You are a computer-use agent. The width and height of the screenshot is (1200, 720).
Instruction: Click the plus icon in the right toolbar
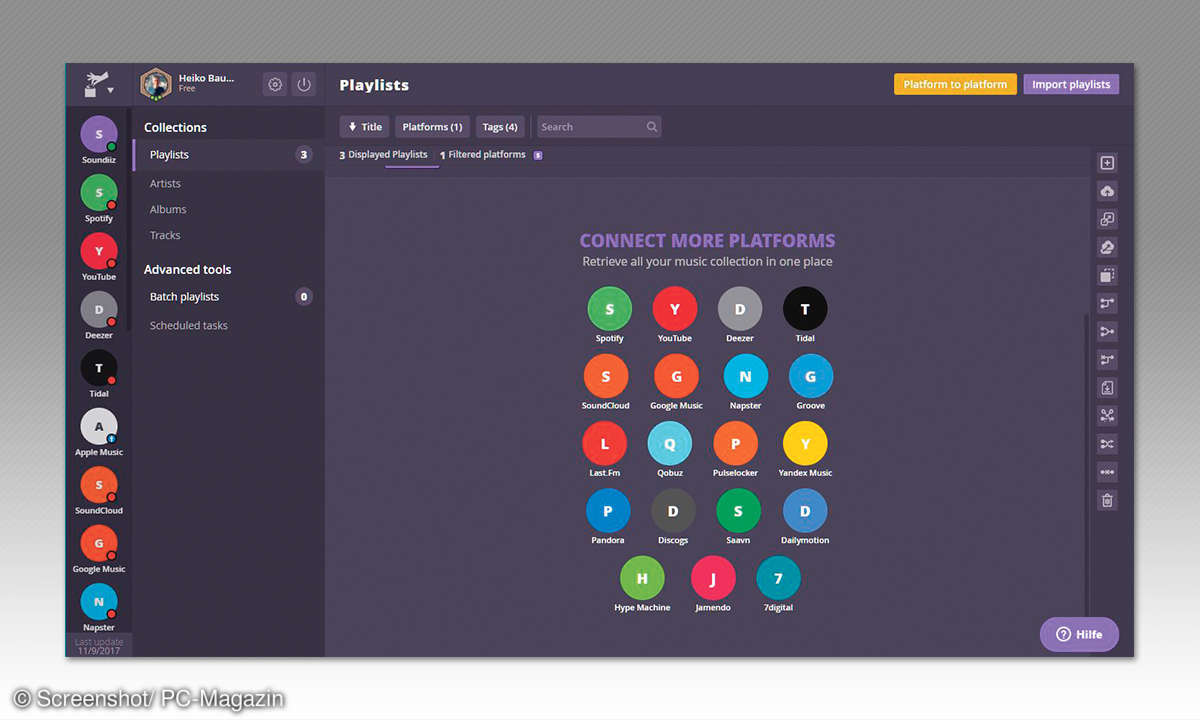[1107, 163]
